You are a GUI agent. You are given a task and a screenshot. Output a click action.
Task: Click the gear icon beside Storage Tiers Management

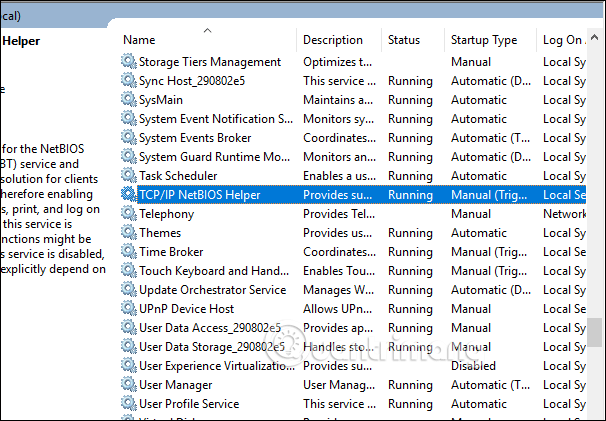[x=128, y=62]
